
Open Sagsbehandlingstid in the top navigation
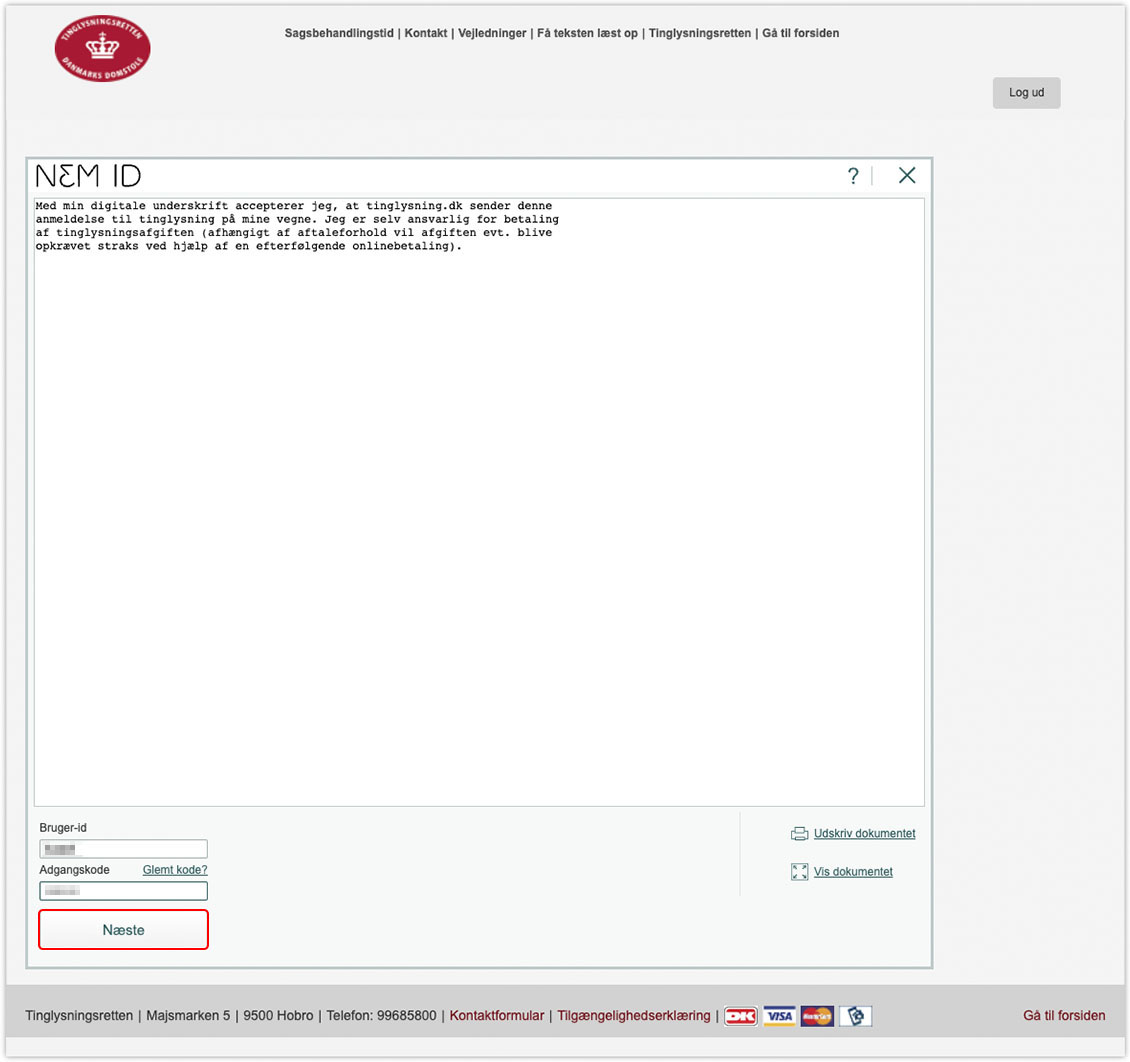coord(339,33)
